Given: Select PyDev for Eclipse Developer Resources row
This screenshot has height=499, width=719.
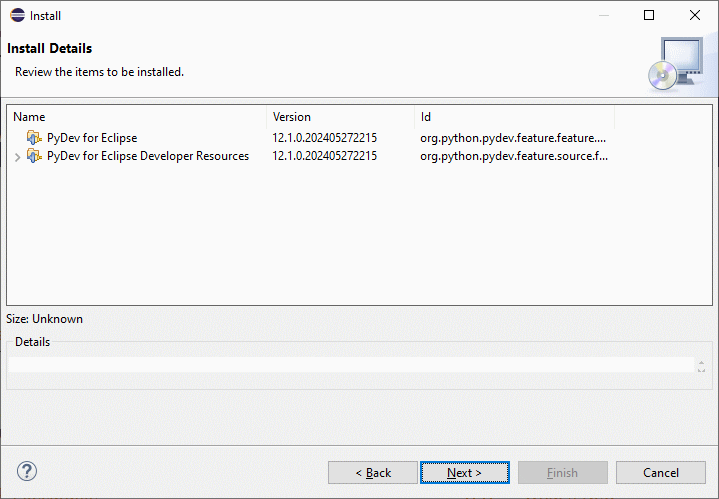Looking at the screenshot, I should [359, 156].
